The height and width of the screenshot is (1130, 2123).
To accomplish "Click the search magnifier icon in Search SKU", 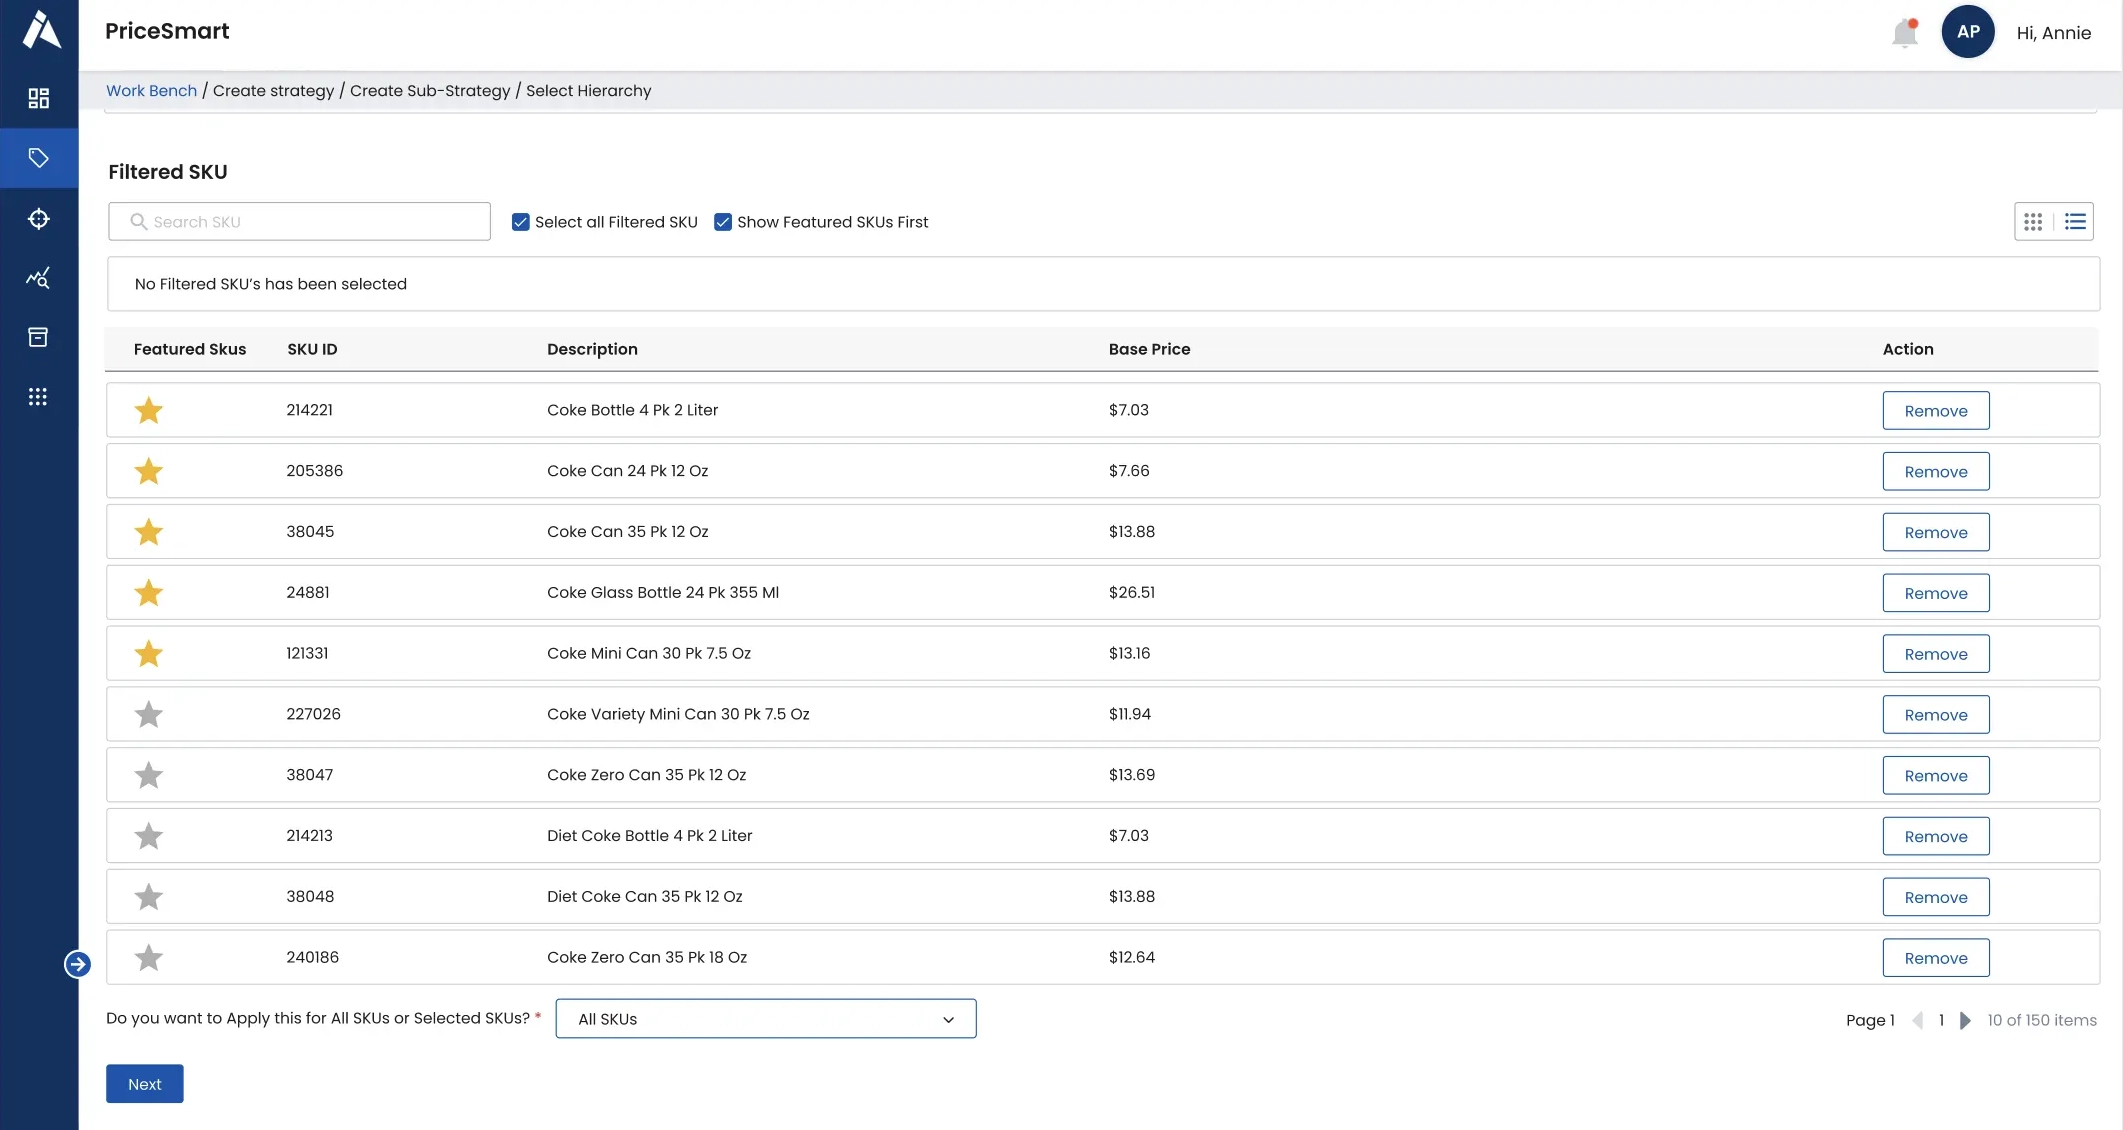I will point(139,222).
